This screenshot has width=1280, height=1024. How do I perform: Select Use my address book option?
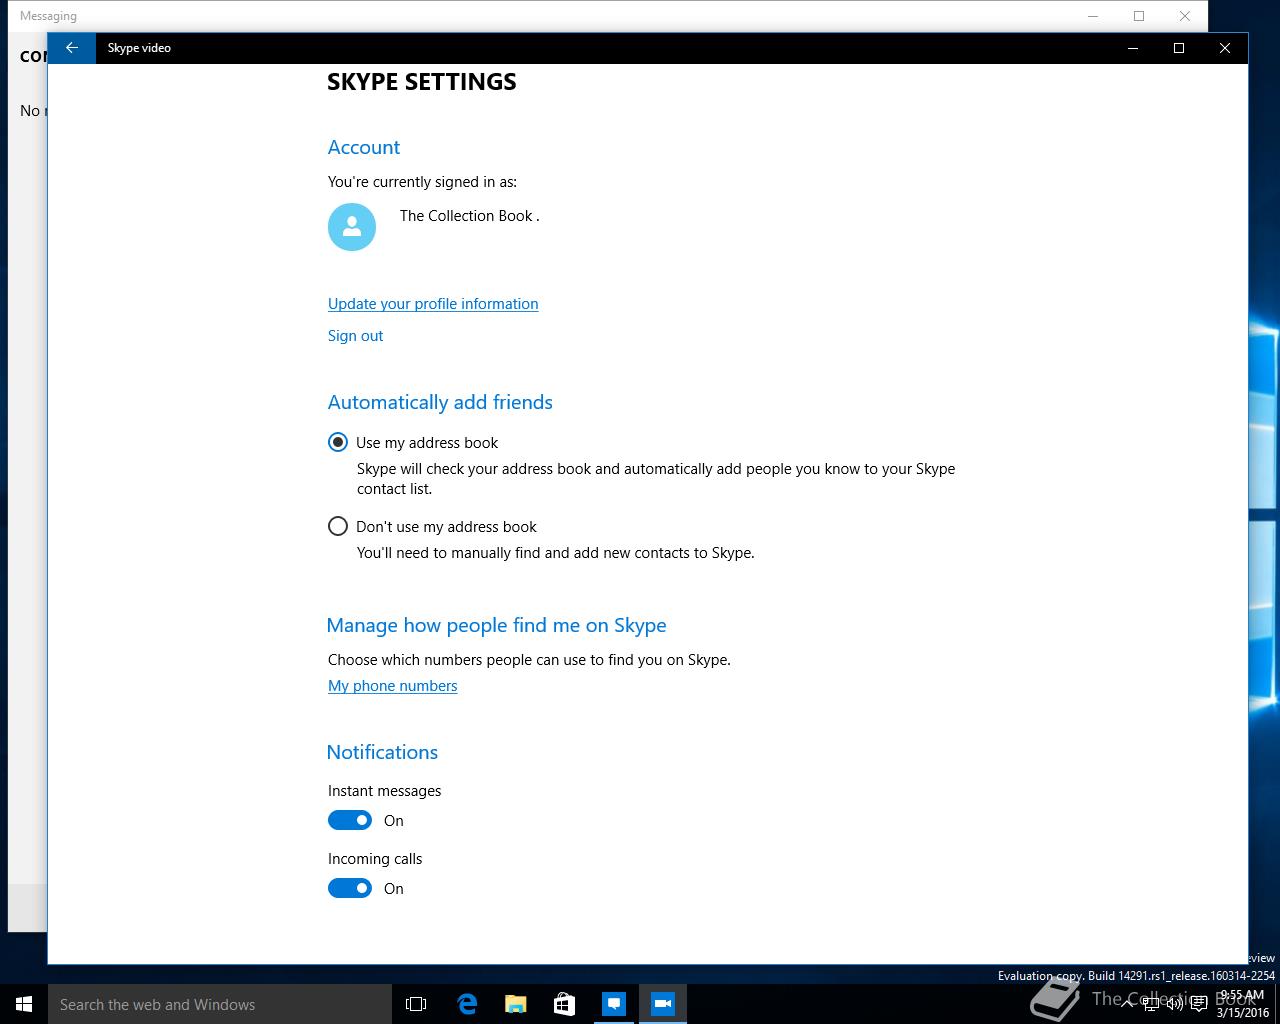point(413,442)
